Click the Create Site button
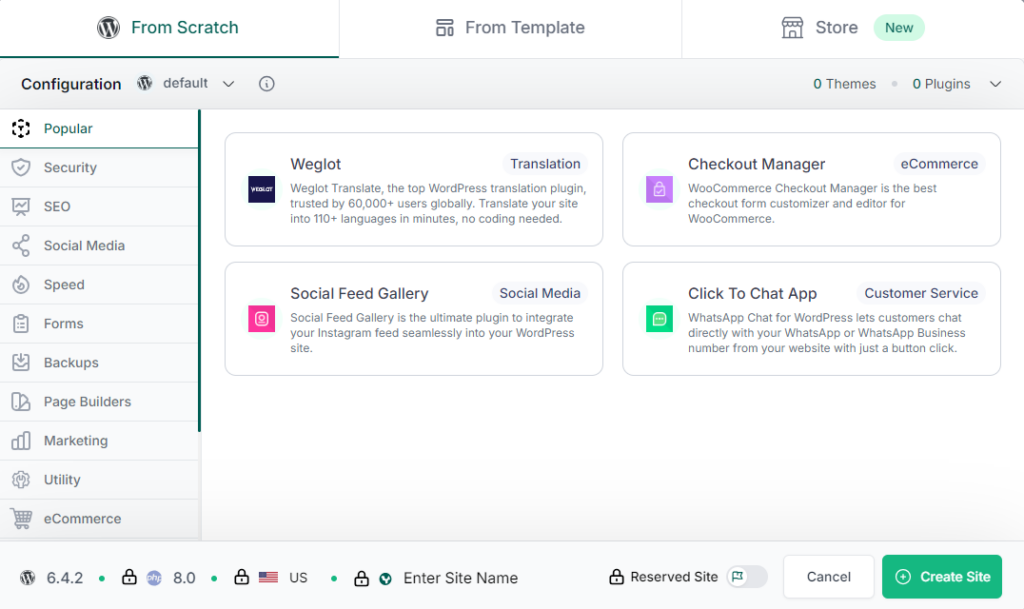This screenshot has width=1024, height=609. coord(942,576)
